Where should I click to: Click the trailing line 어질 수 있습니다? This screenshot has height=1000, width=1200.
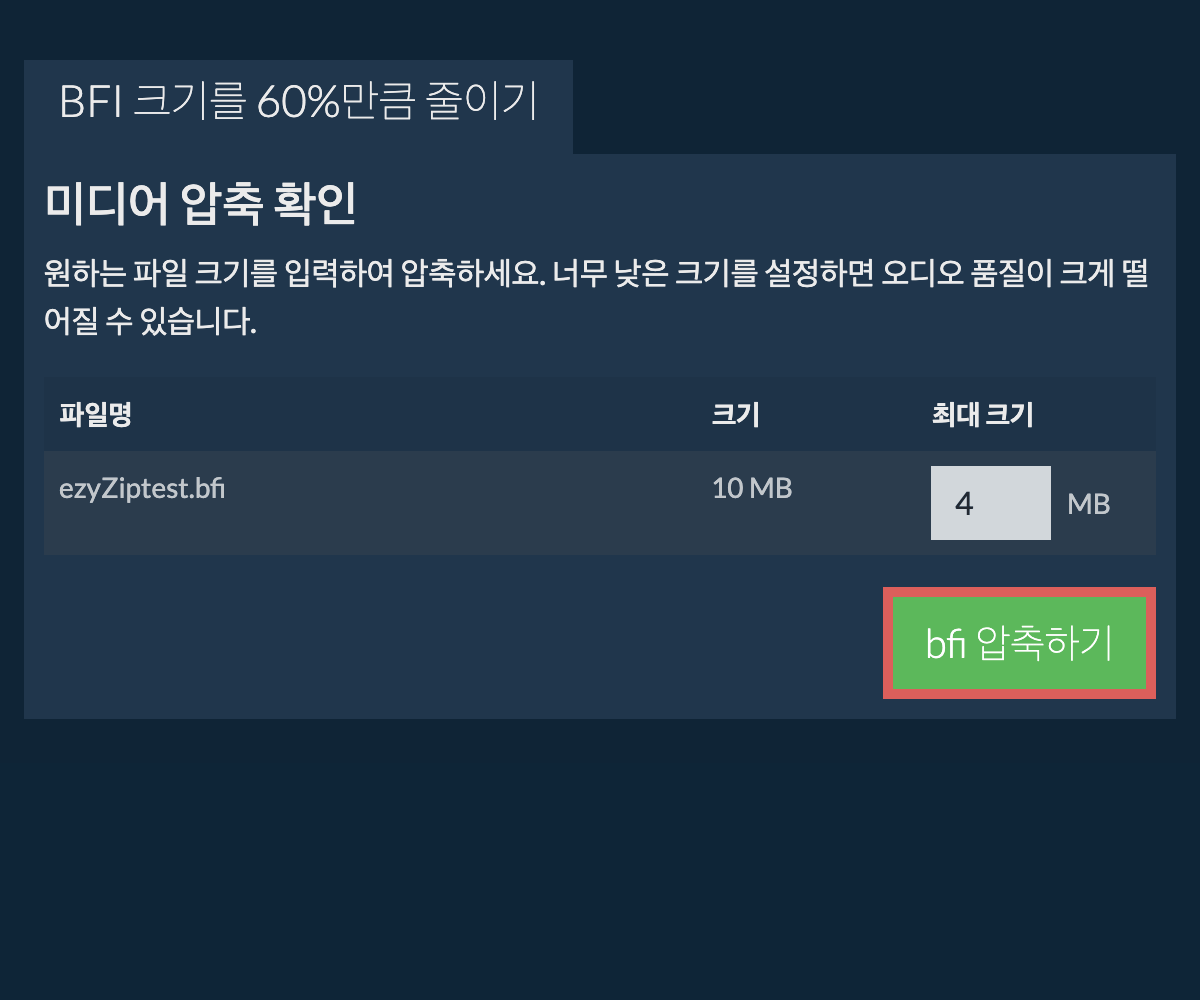(151, 323)
